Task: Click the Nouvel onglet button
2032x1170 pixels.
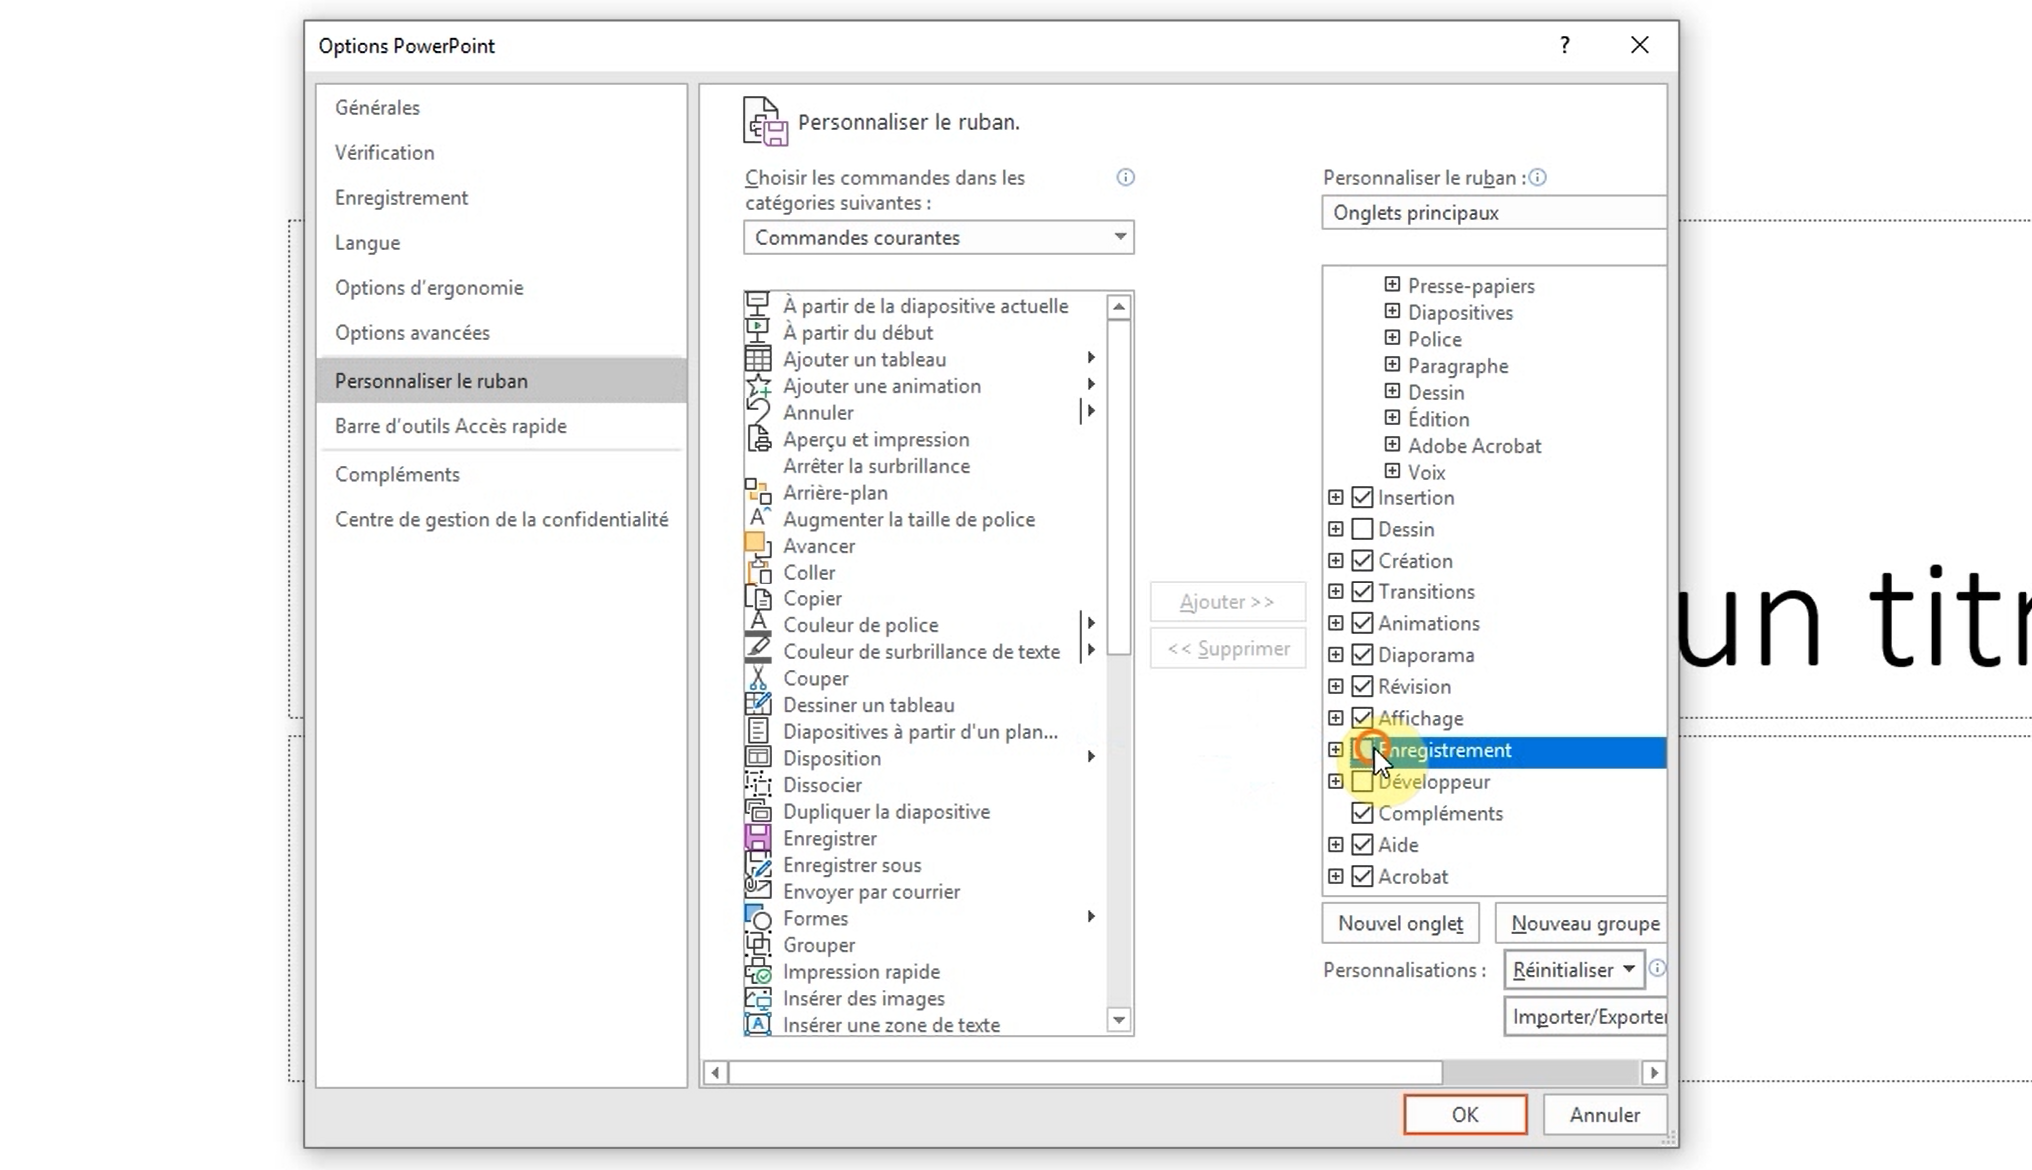Action: click(1400, 923)
